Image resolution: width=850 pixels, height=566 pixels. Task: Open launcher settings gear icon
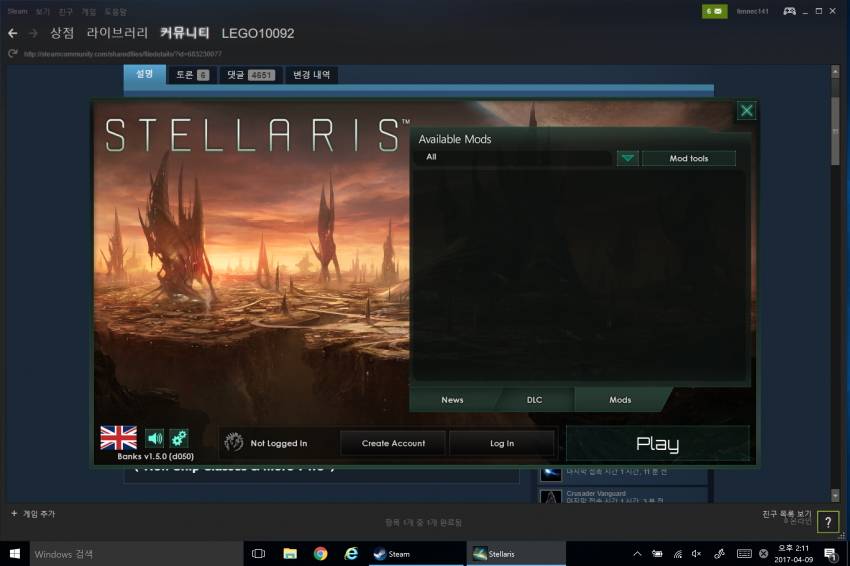click(x=179, y=438)
